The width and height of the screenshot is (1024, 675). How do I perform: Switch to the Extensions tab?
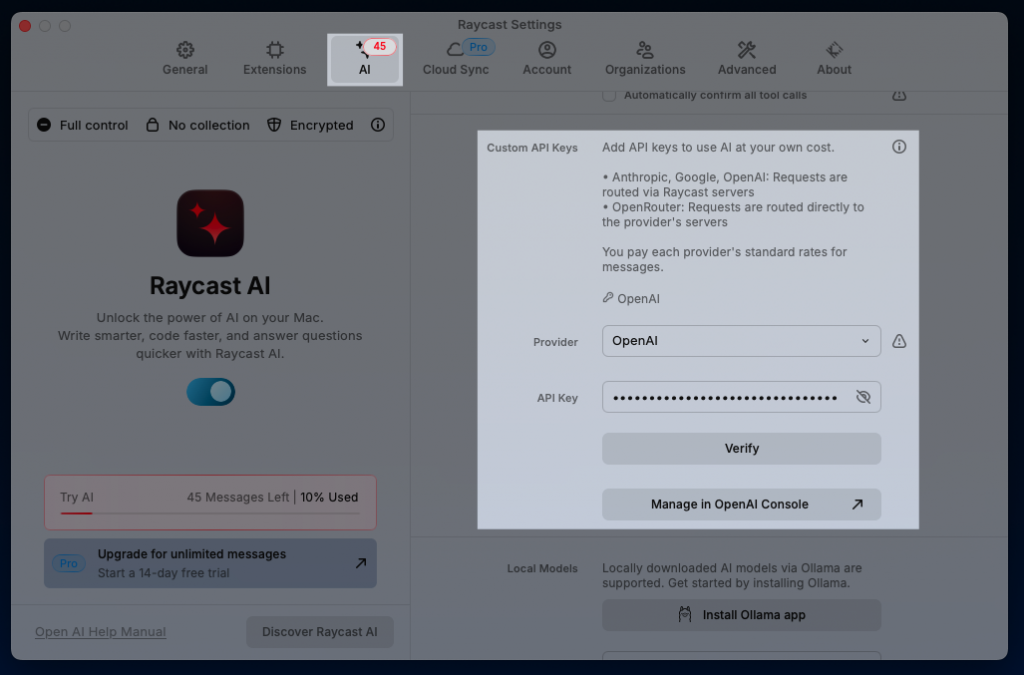click(274, 59)
